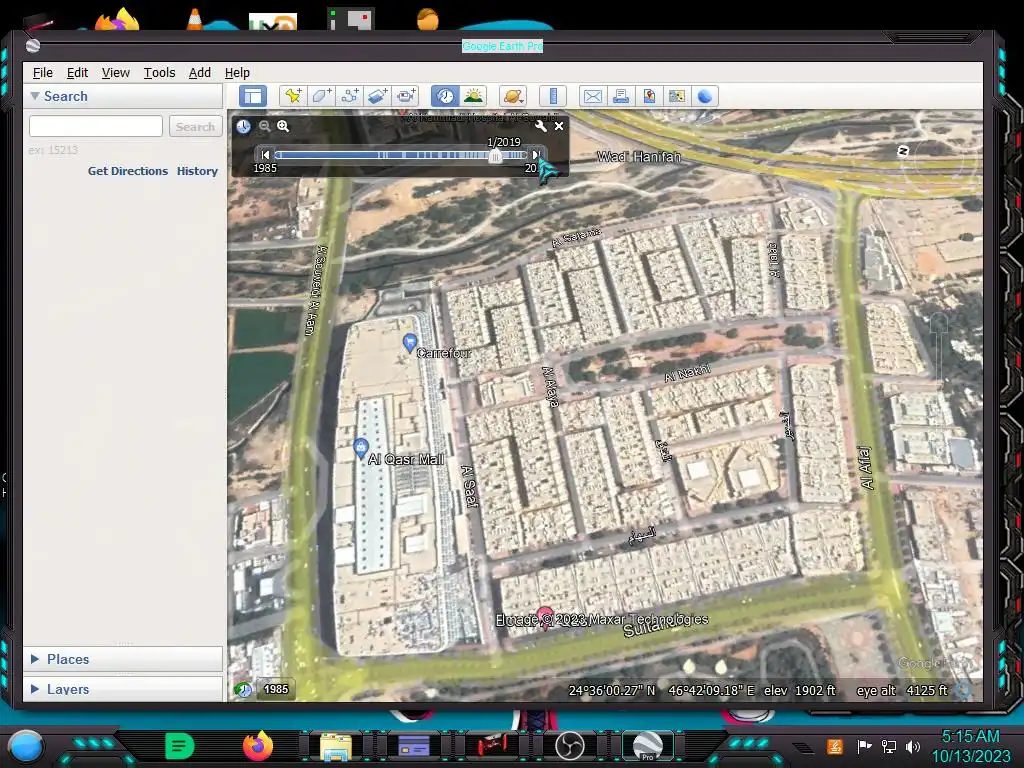1024x768 pixels.
Task: Toggle the sidebar visibility button
Action: pos(253,97)
